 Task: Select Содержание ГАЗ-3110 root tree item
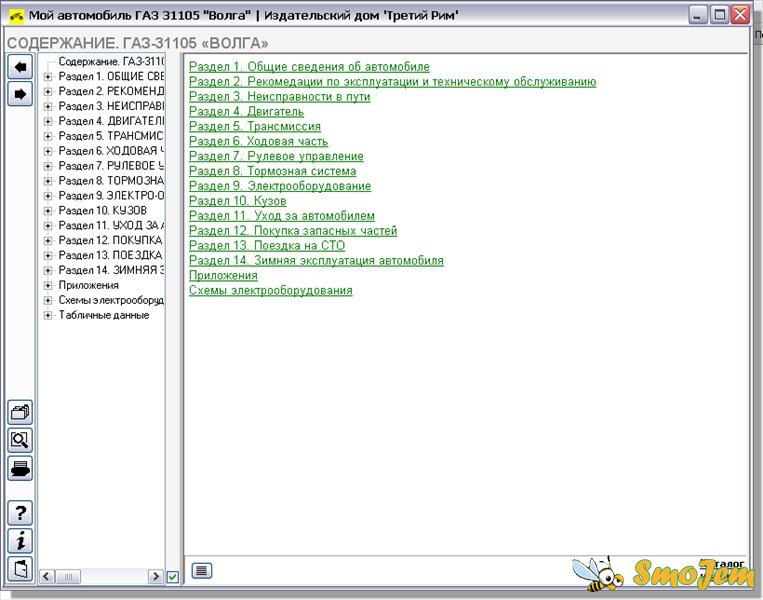111,61
